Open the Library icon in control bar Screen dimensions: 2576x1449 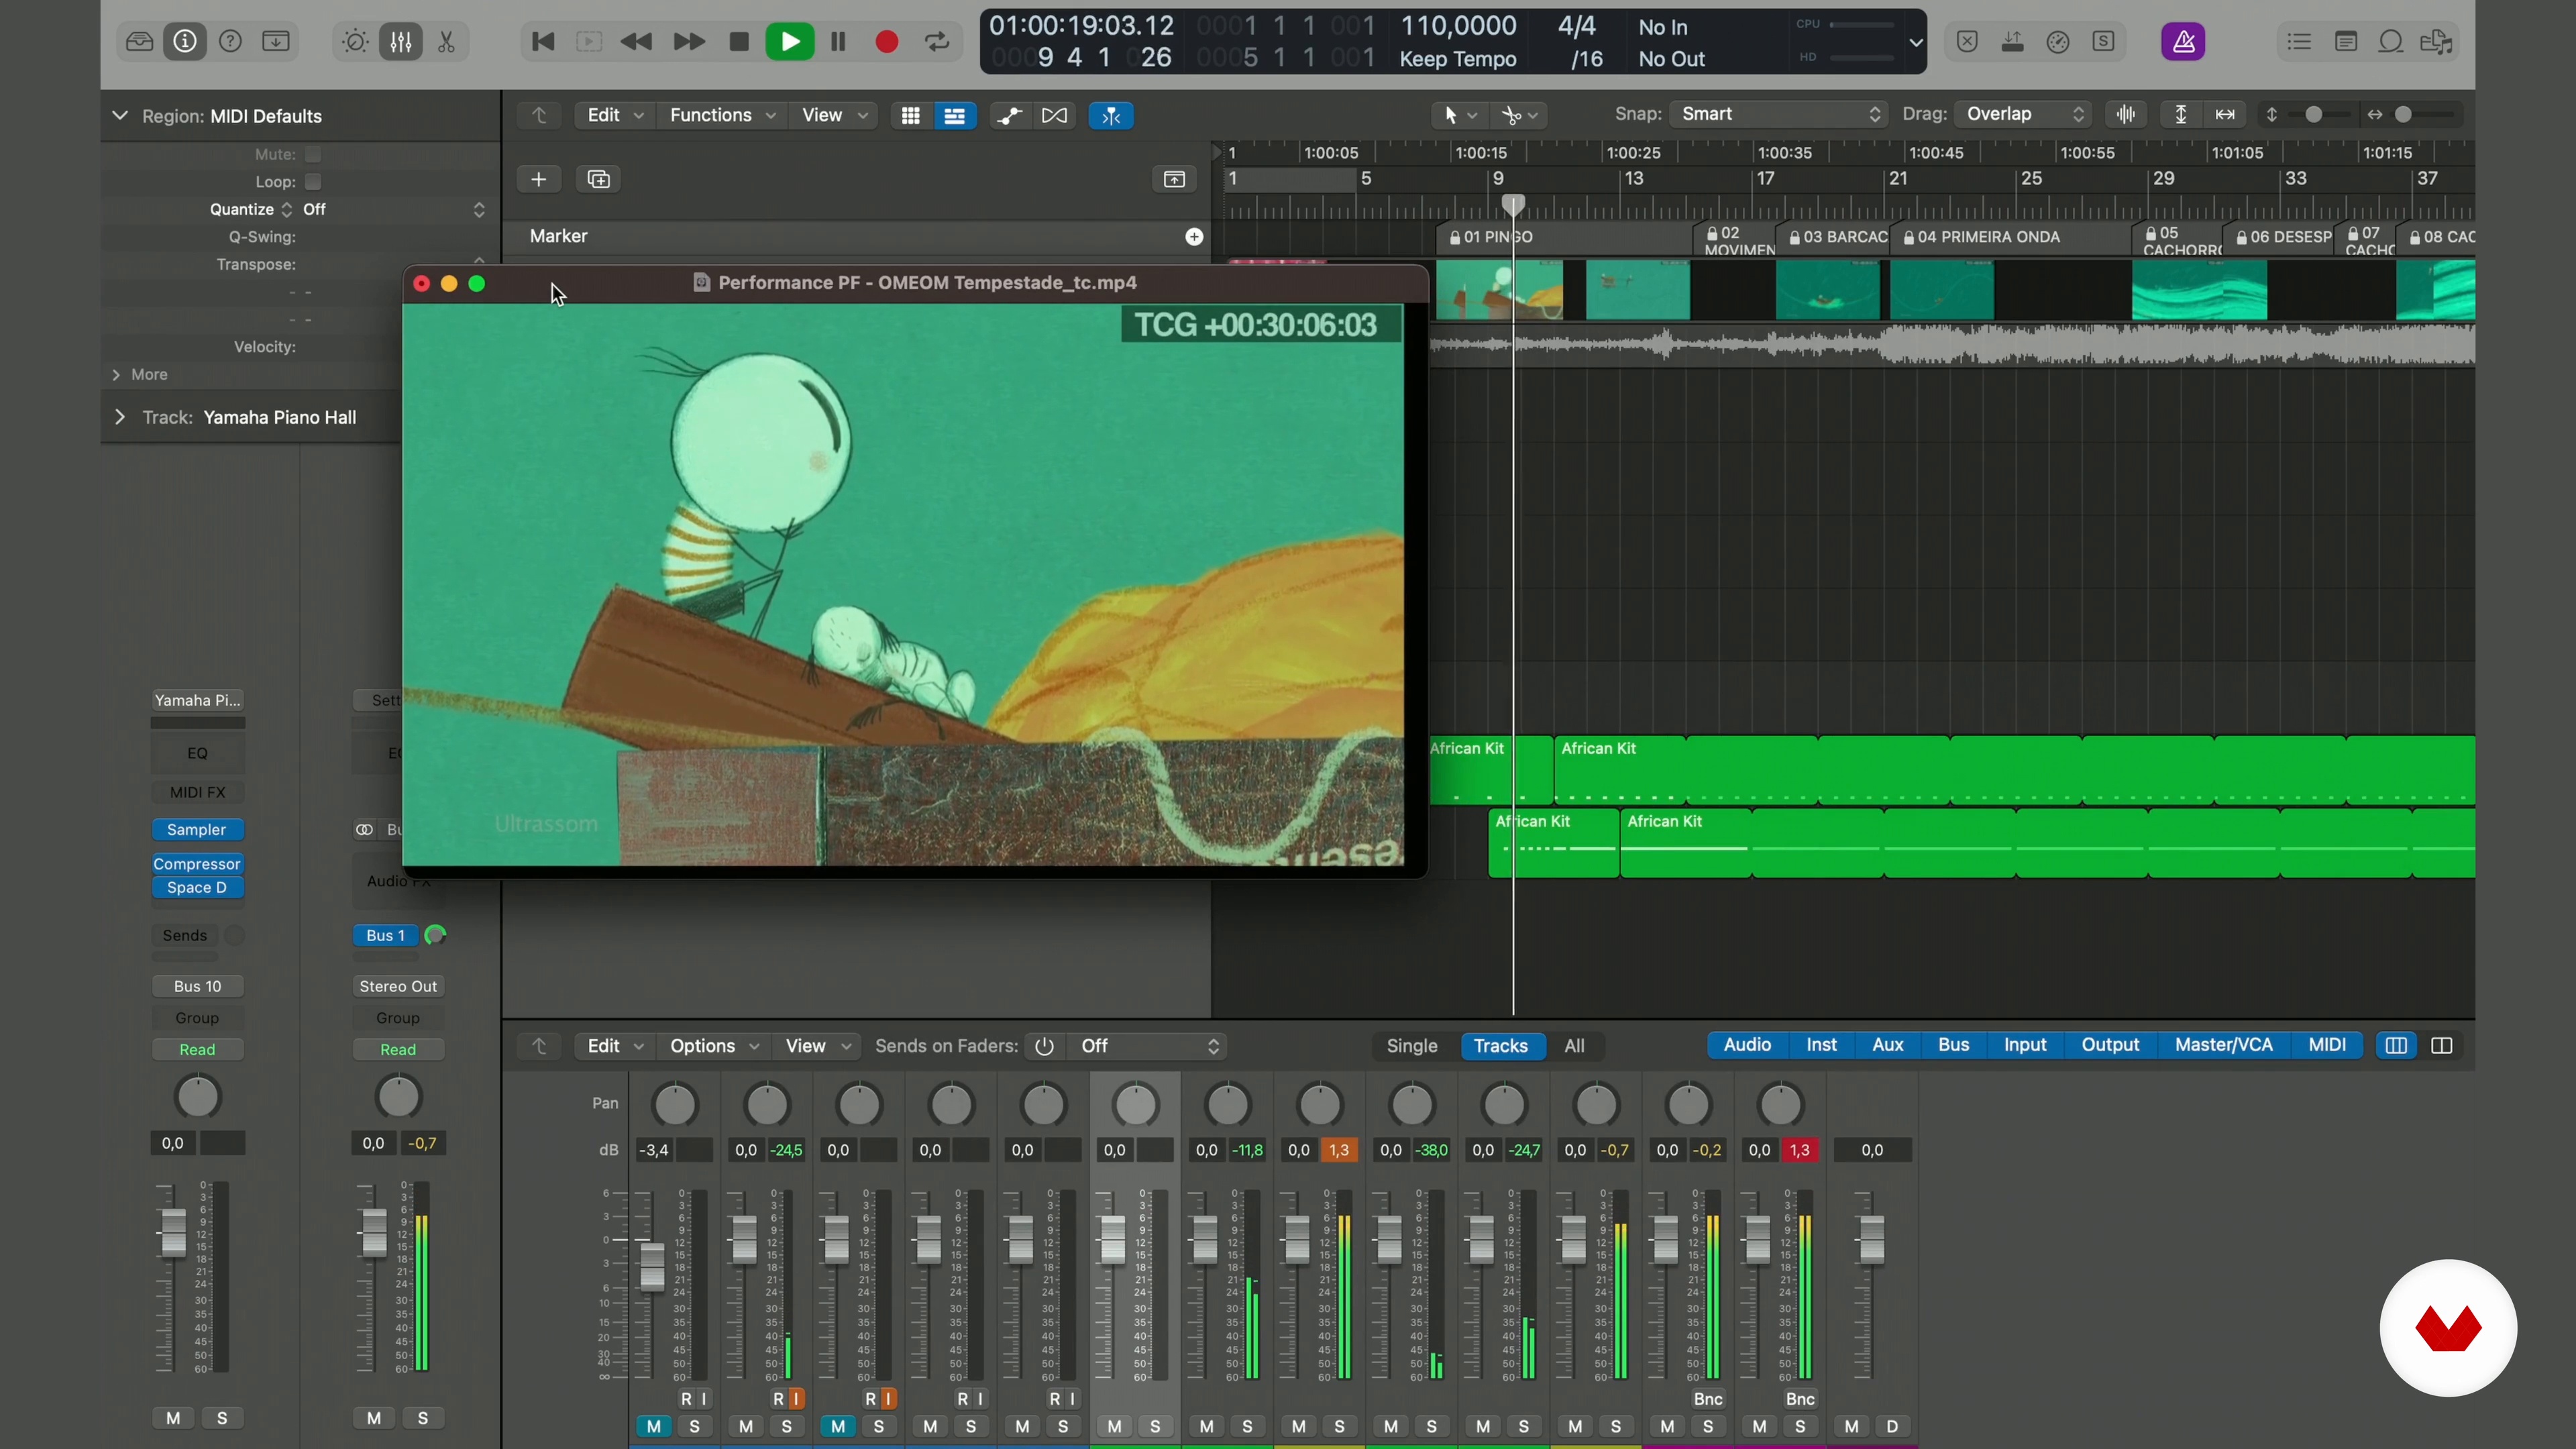(139, 42)
